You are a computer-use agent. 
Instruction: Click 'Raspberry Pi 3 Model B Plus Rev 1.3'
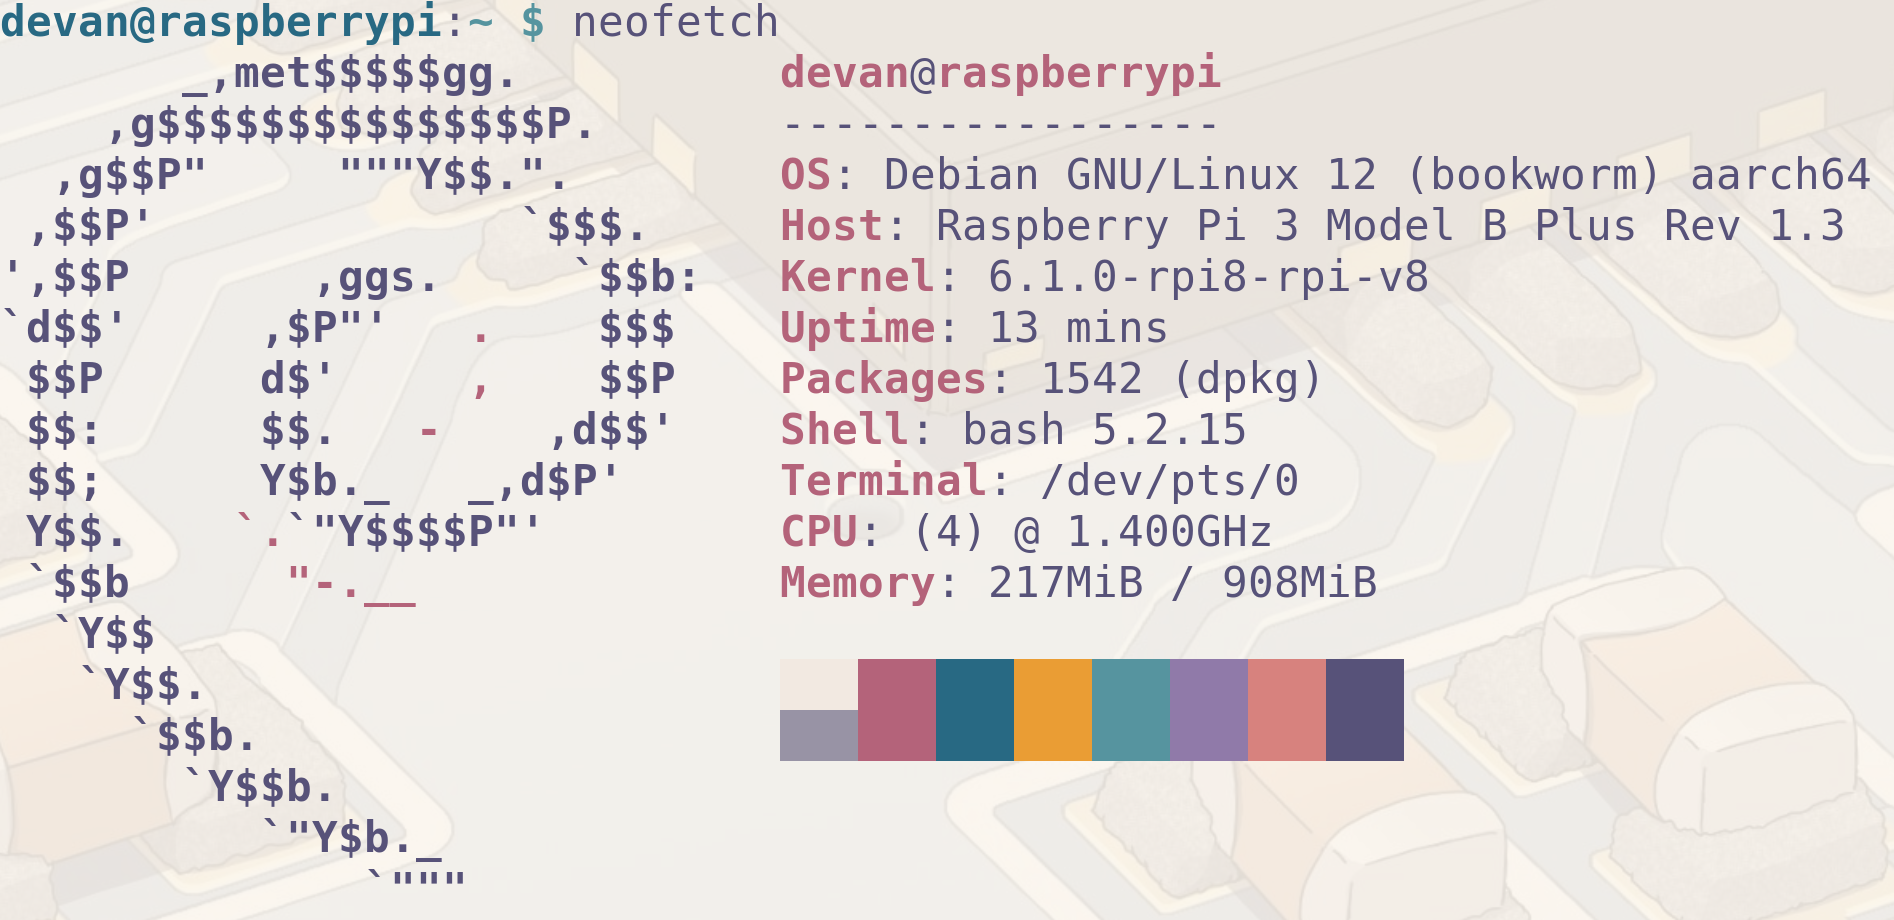coord(1390,228)
